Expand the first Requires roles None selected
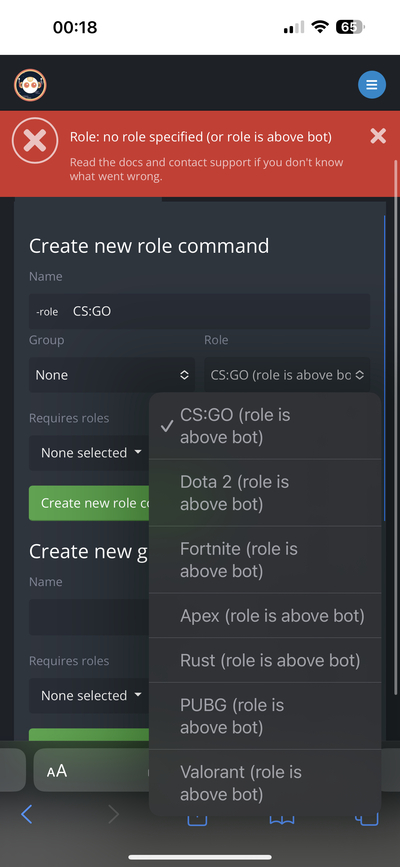The height and width of the screenshot is (867, 400). (x=91, y=453)
